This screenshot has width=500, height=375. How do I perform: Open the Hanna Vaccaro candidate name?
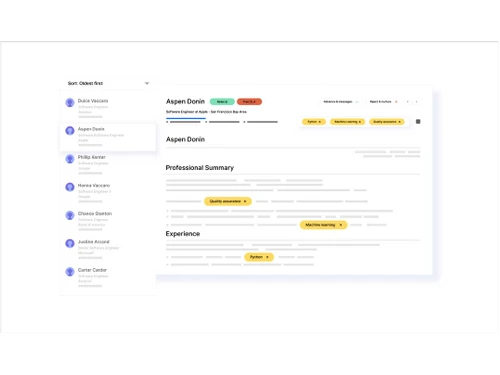coord(94,185)
